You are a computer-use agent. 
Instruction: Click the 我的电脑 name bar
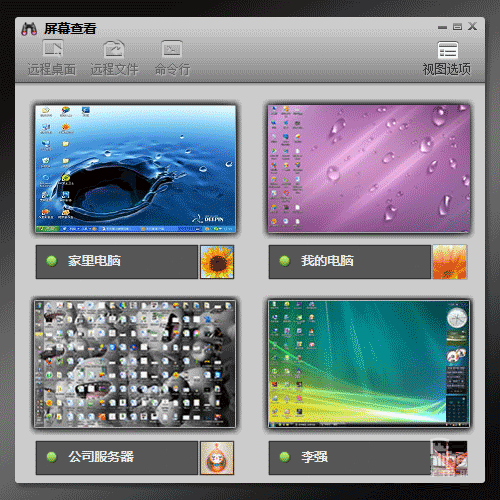(350, 262)
